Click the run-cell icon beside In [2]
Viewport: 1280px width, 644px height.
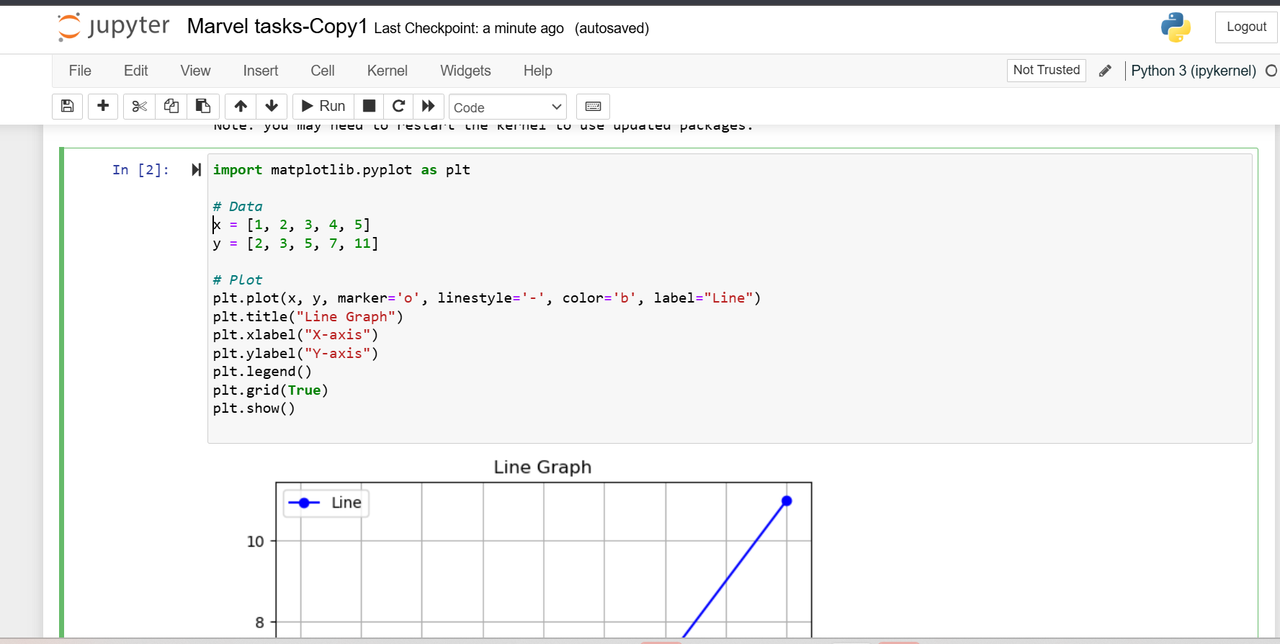pos(197,170)
